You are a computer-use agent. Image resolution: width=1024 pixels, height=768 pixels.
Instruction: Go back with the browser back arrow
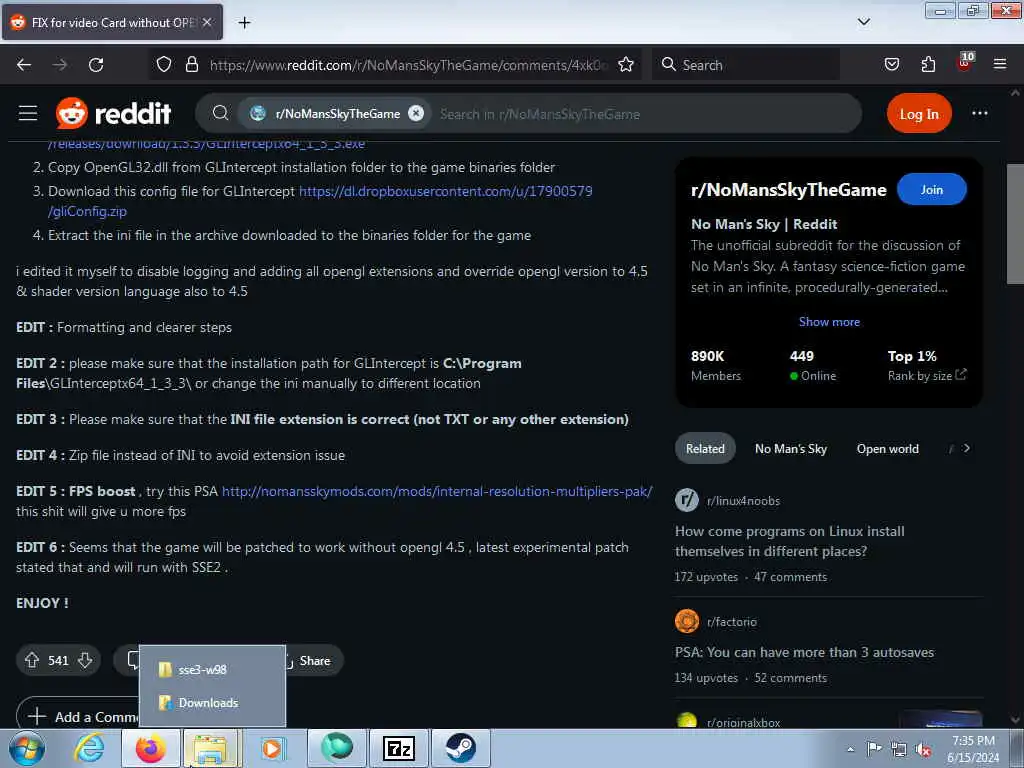pos(24,65)
